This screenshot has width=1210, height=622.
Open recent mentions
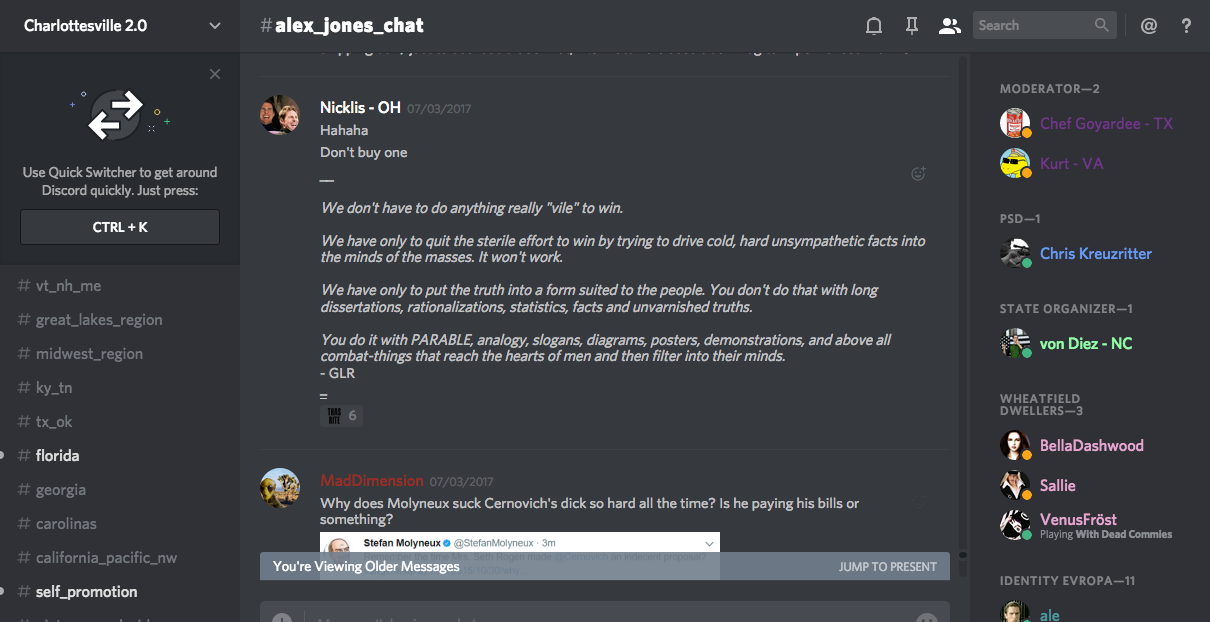tap(1149, 26)
